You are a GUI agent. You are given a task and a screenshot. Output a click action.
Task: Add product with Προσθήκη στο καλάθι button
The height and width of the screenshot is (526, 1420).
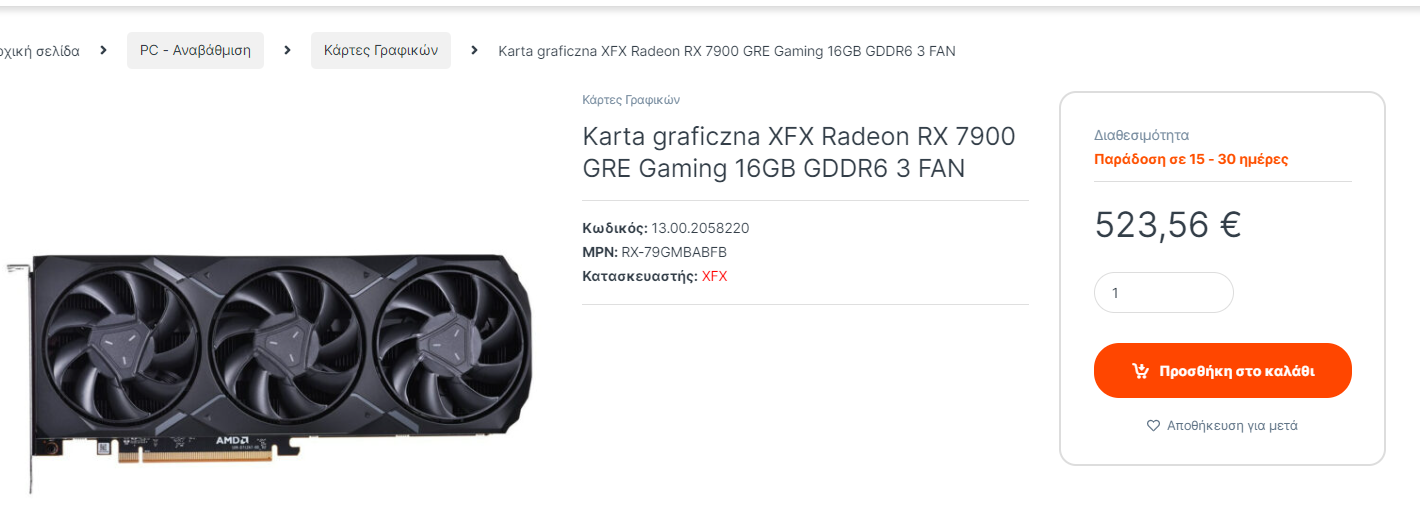(x=1223, y=371)
